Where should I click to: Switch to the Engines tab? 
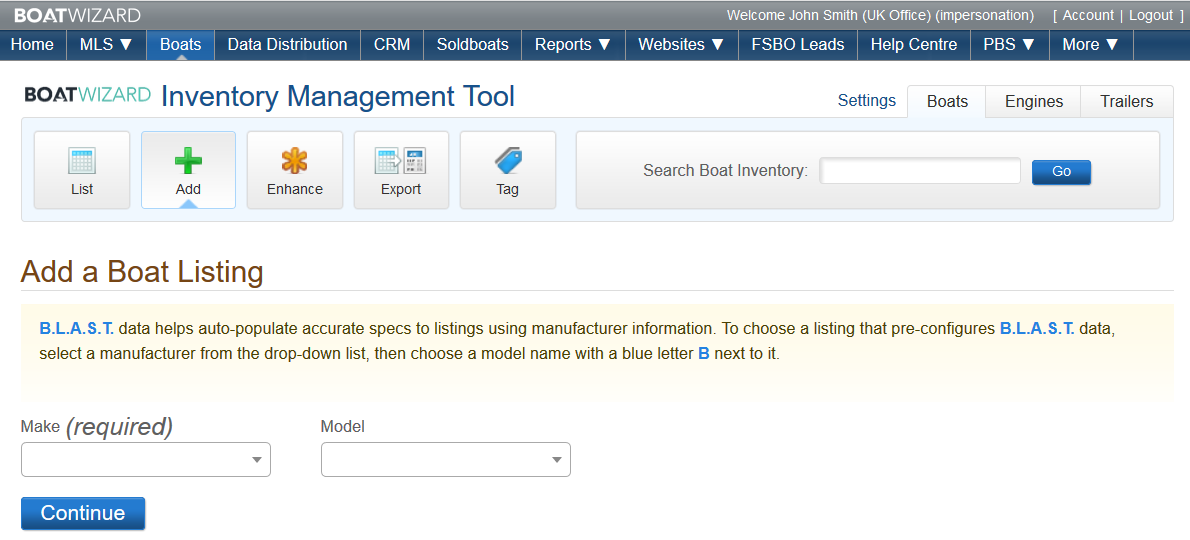[x=1034, y=102]
